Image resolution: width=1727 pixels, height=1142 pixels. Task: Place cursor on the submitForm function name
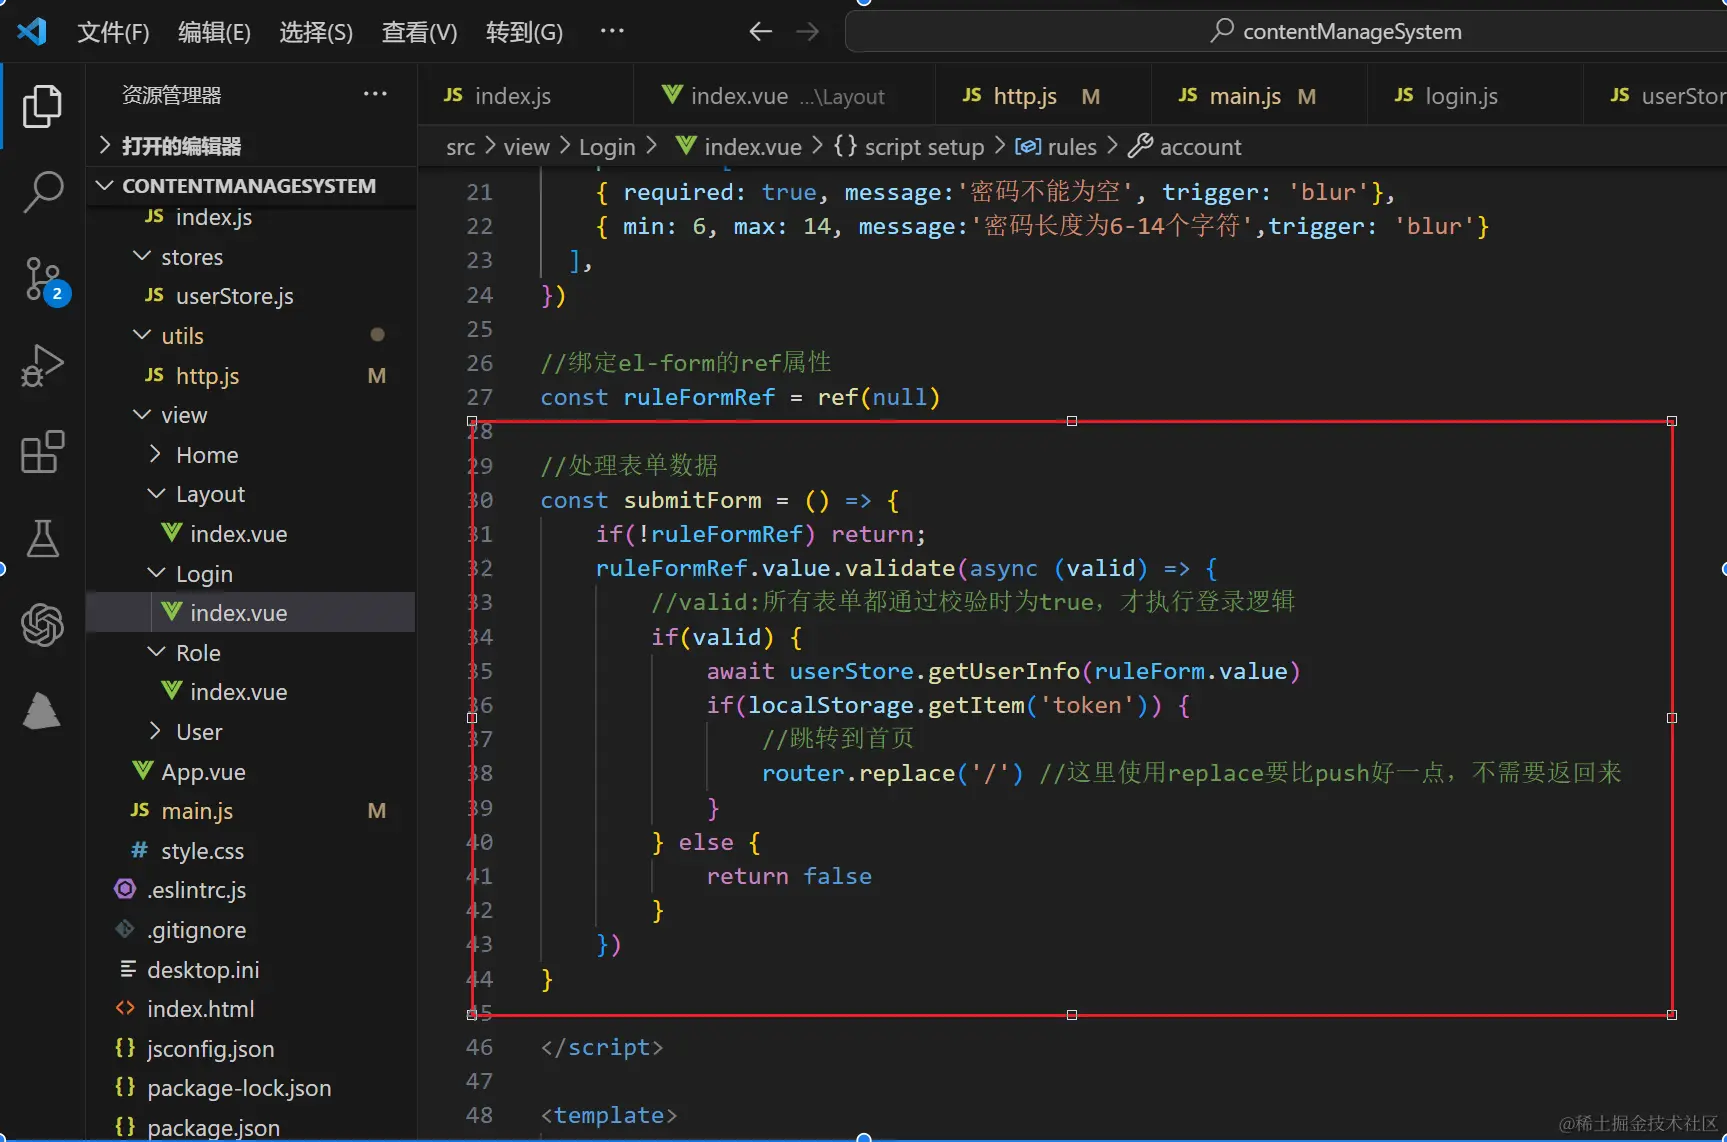(x=692, y=500)
